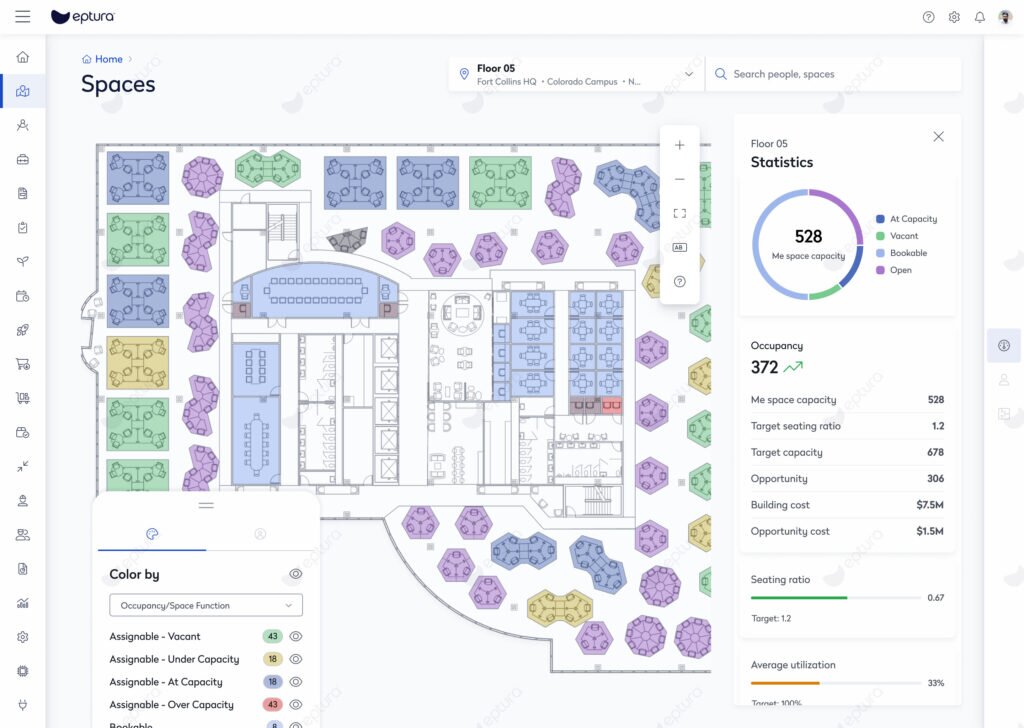Open the Spaces map icon in left sidebar
Screen dimensions: 1024x728
(23, 91)
